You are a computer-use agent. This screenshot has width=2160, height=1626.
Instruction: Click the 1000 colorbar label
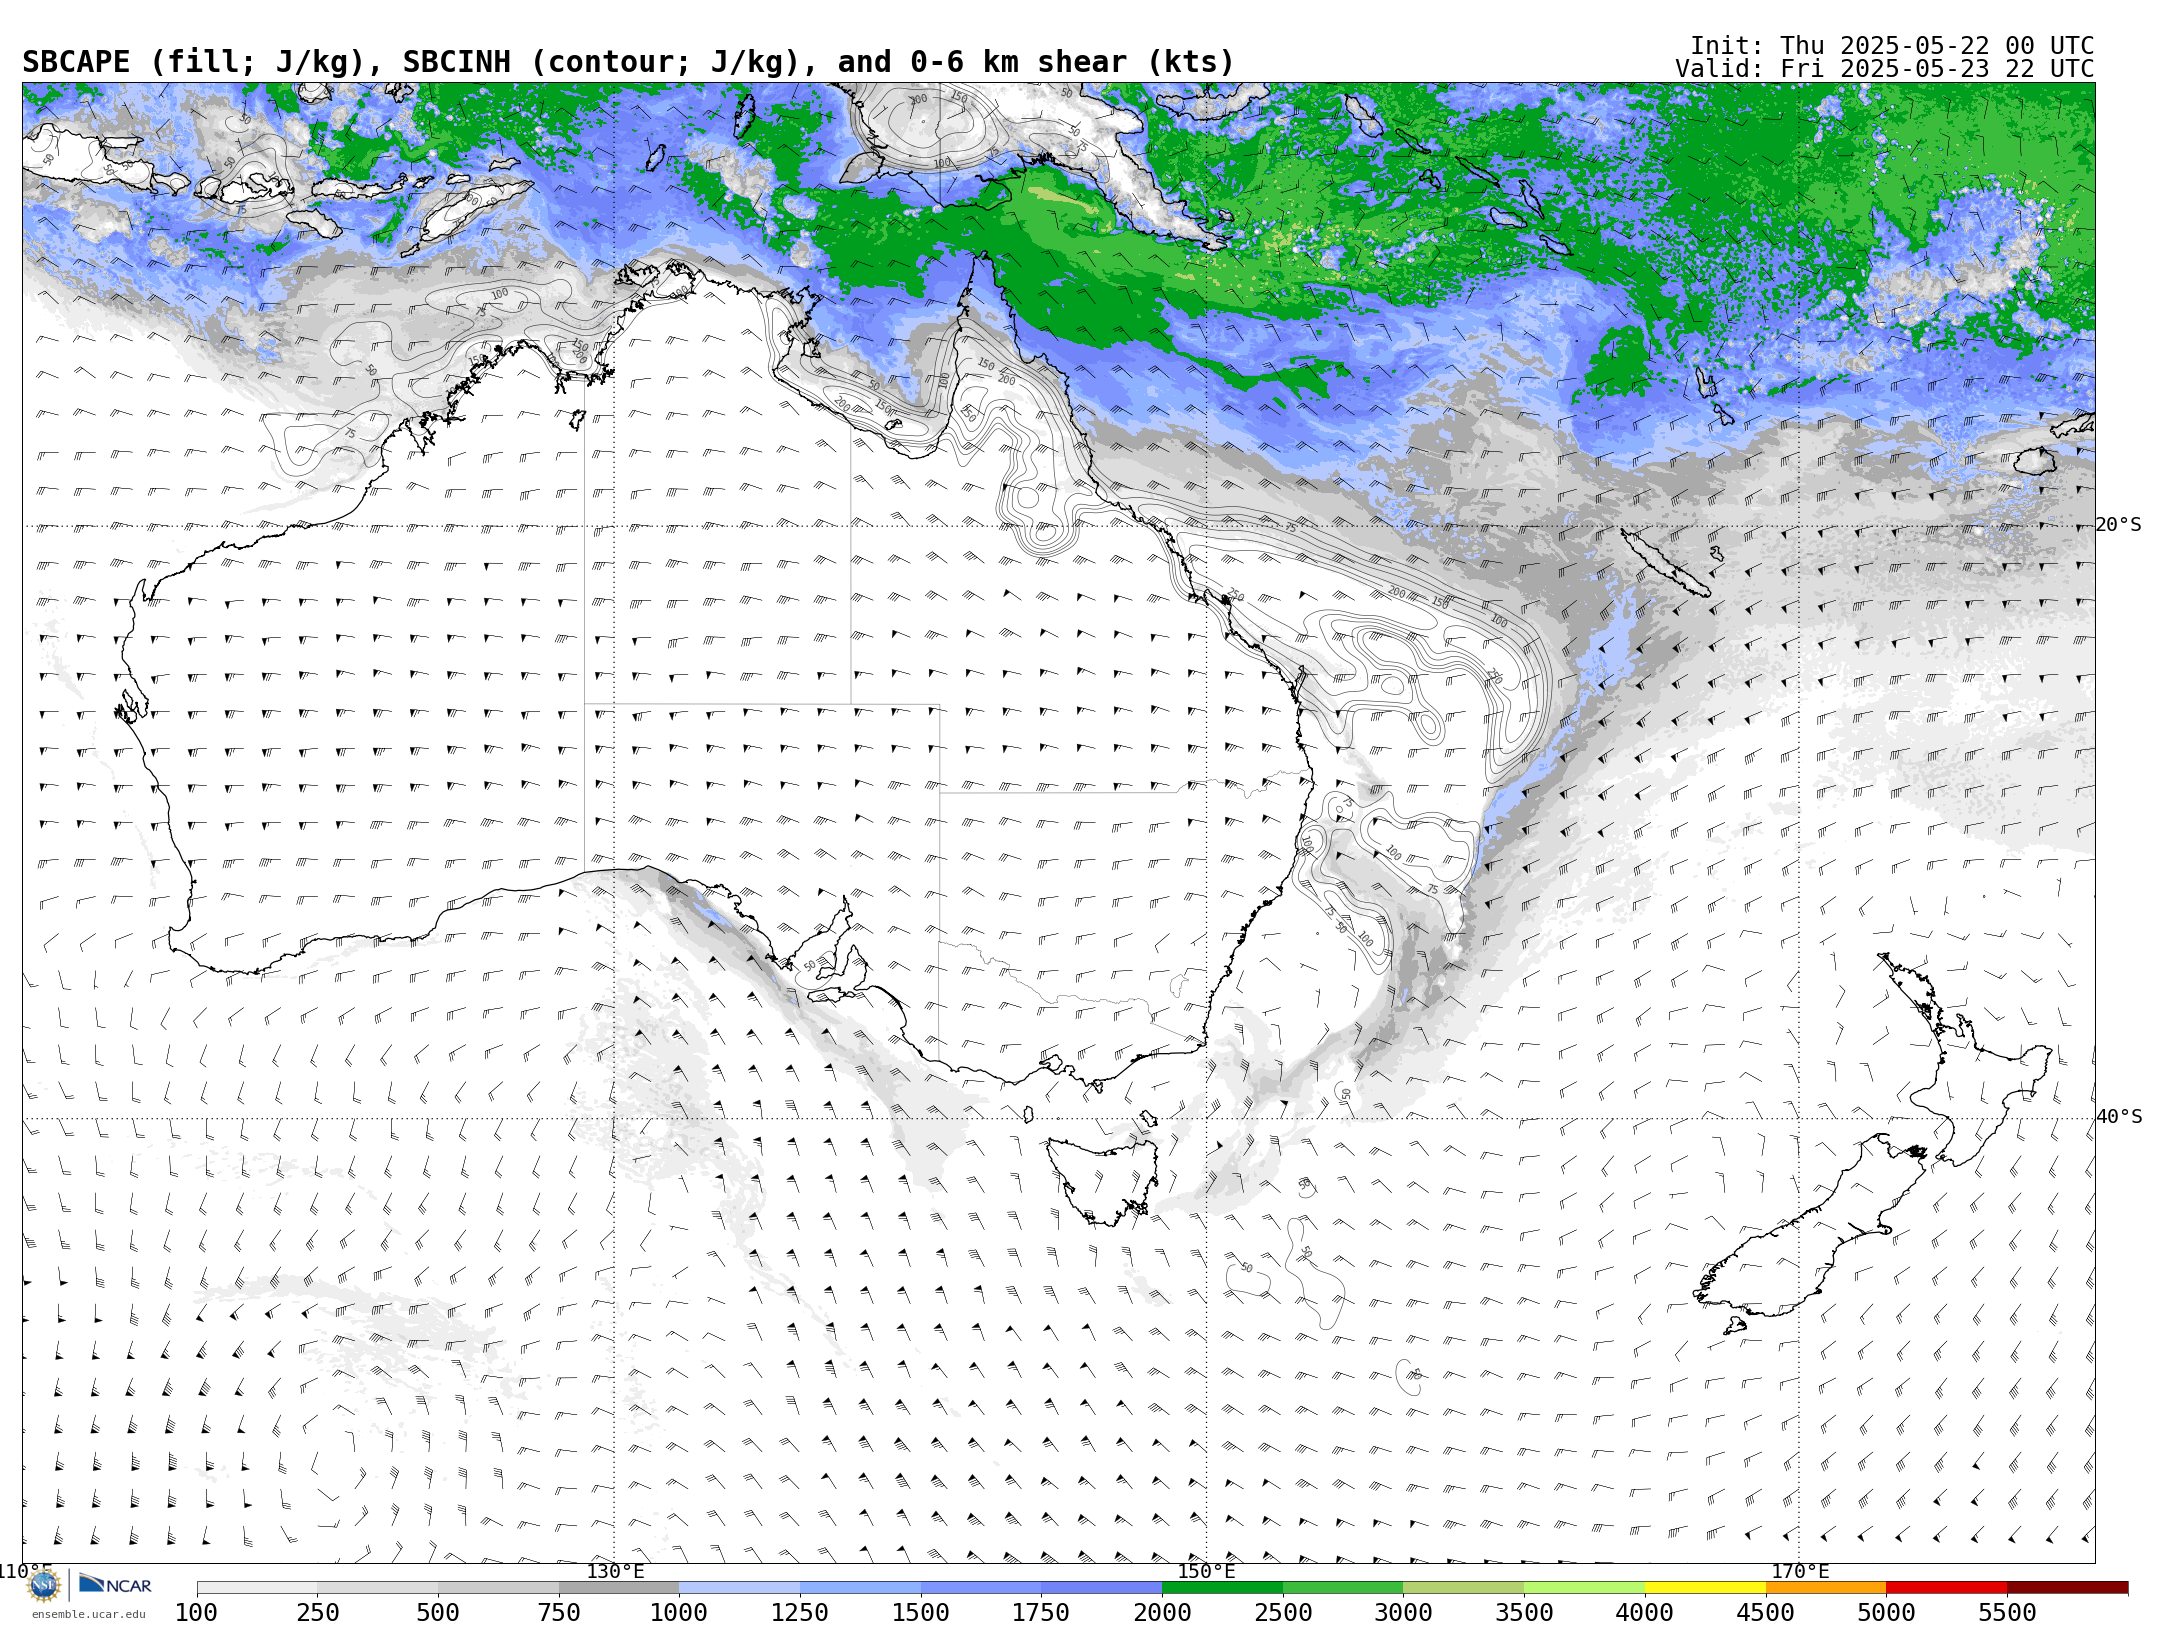click(679, 1612)
